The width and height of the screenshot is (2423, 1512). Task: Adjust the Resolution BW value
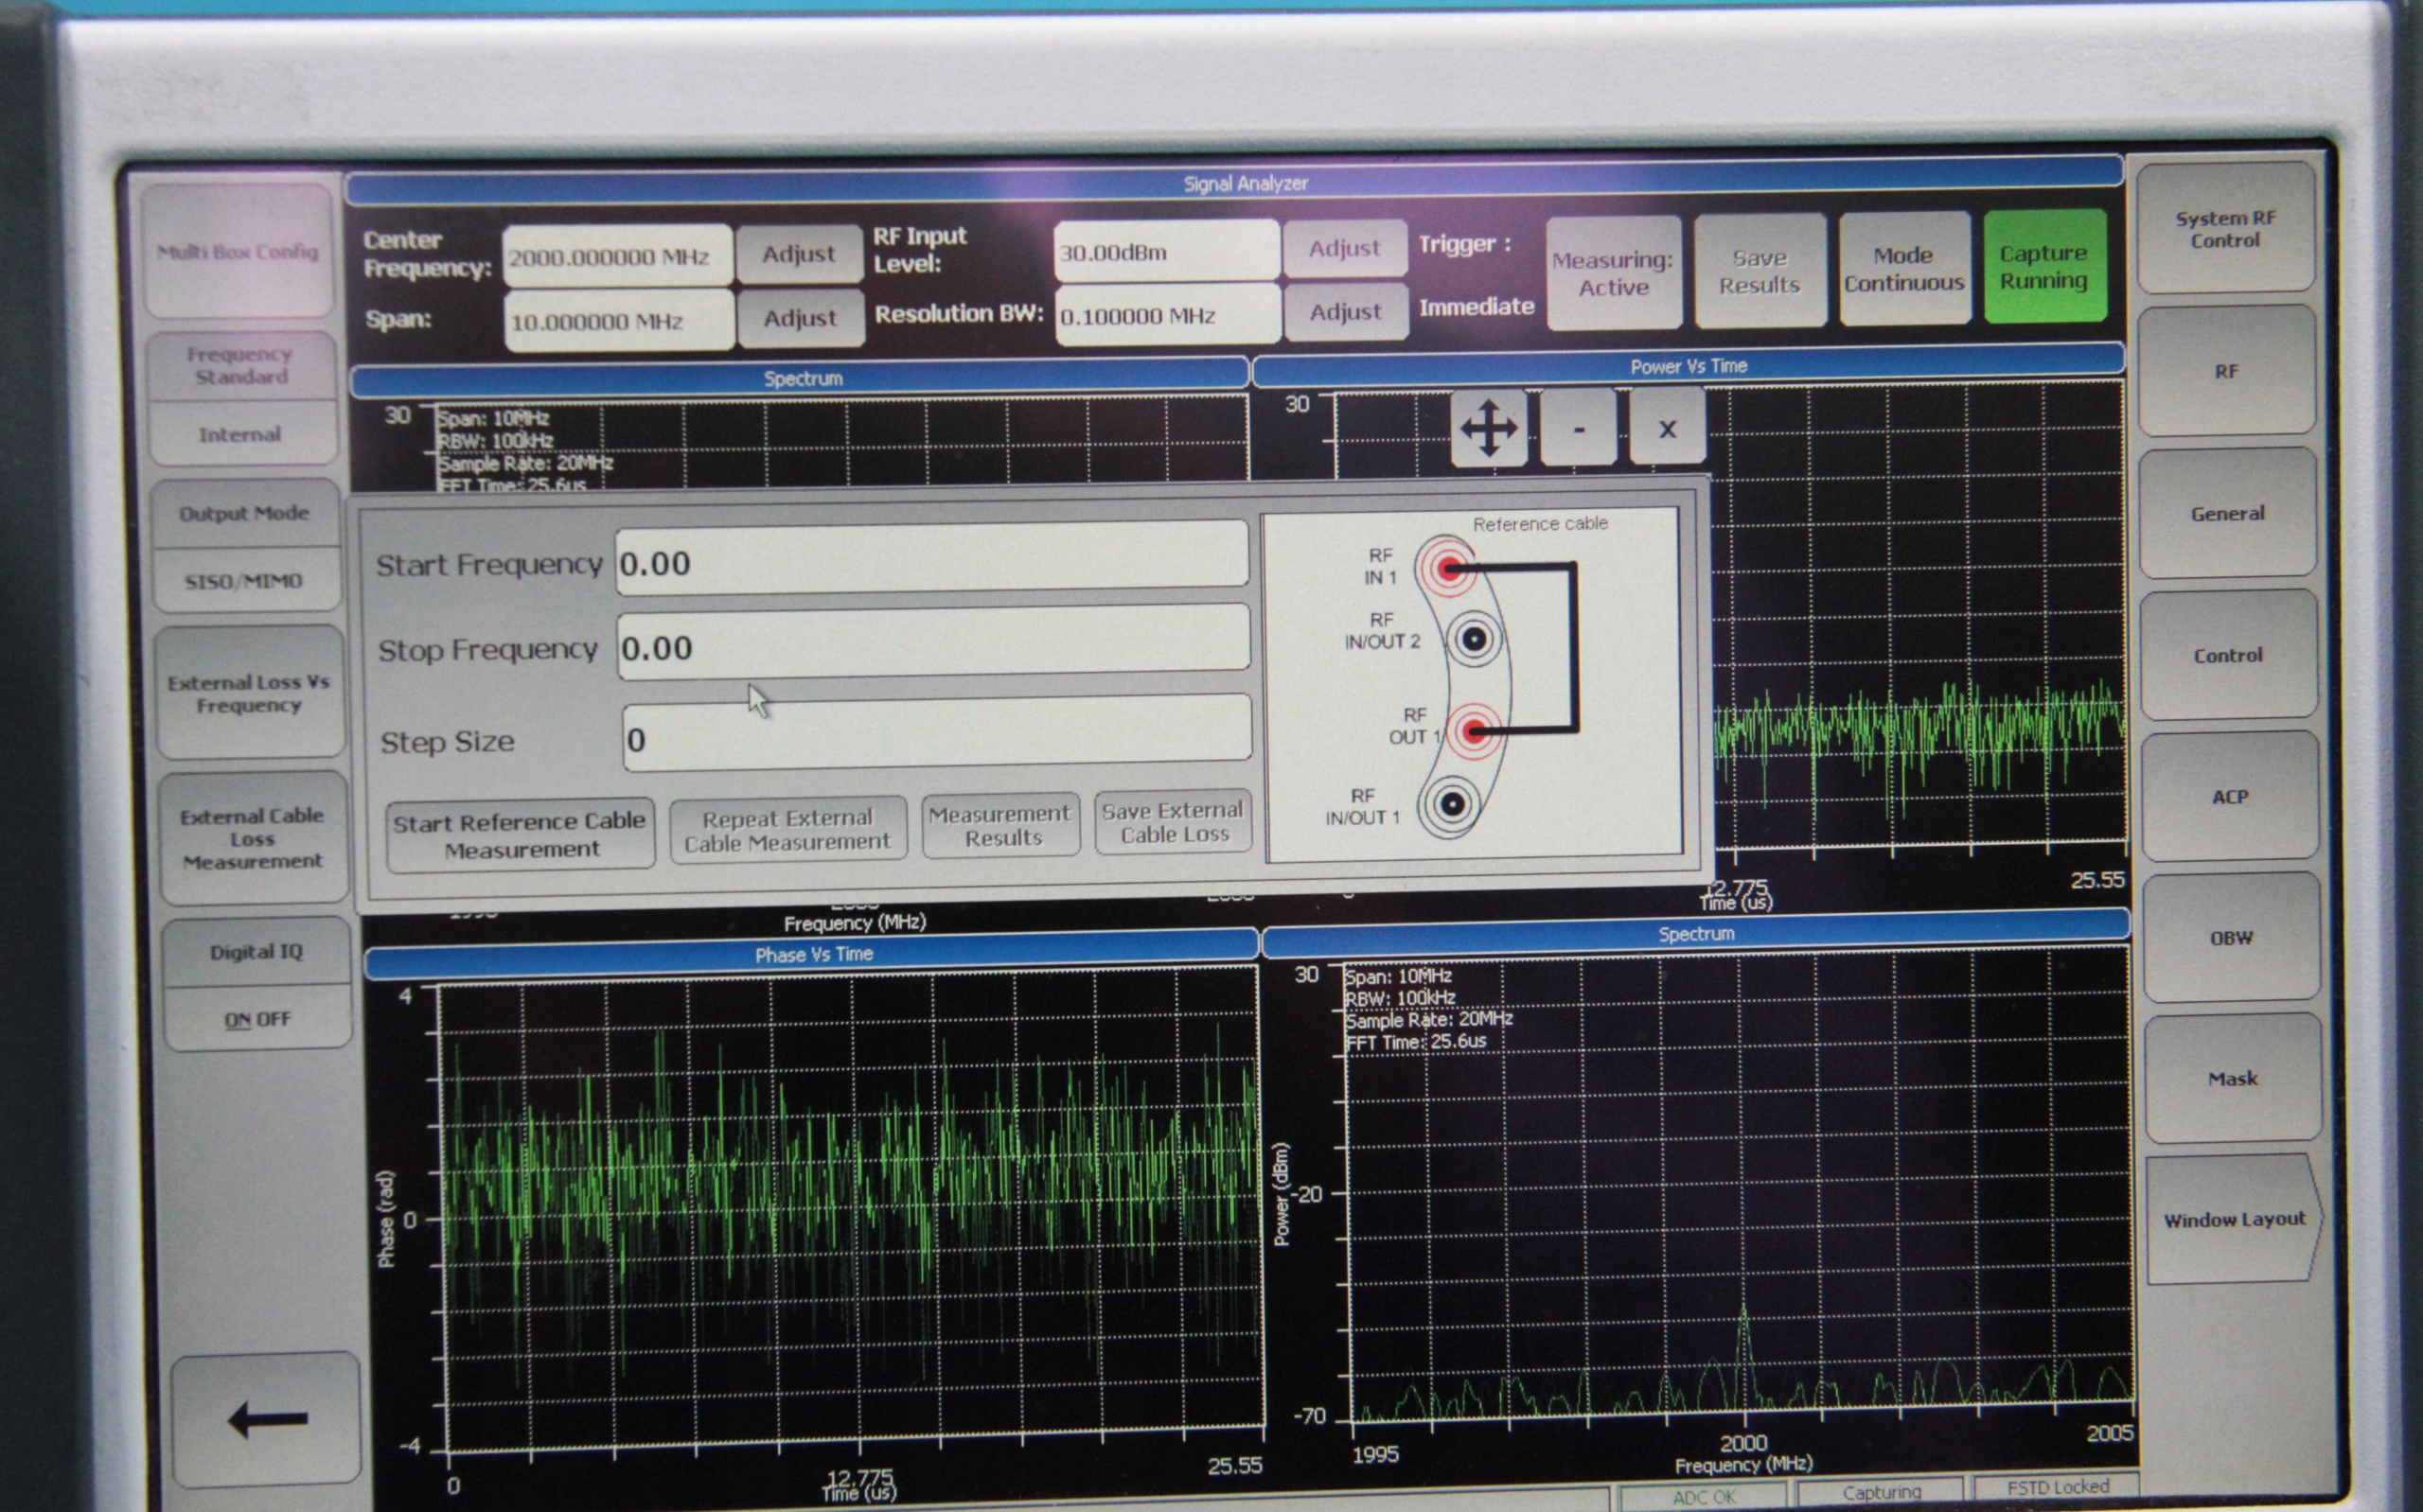pos(1345,312)
